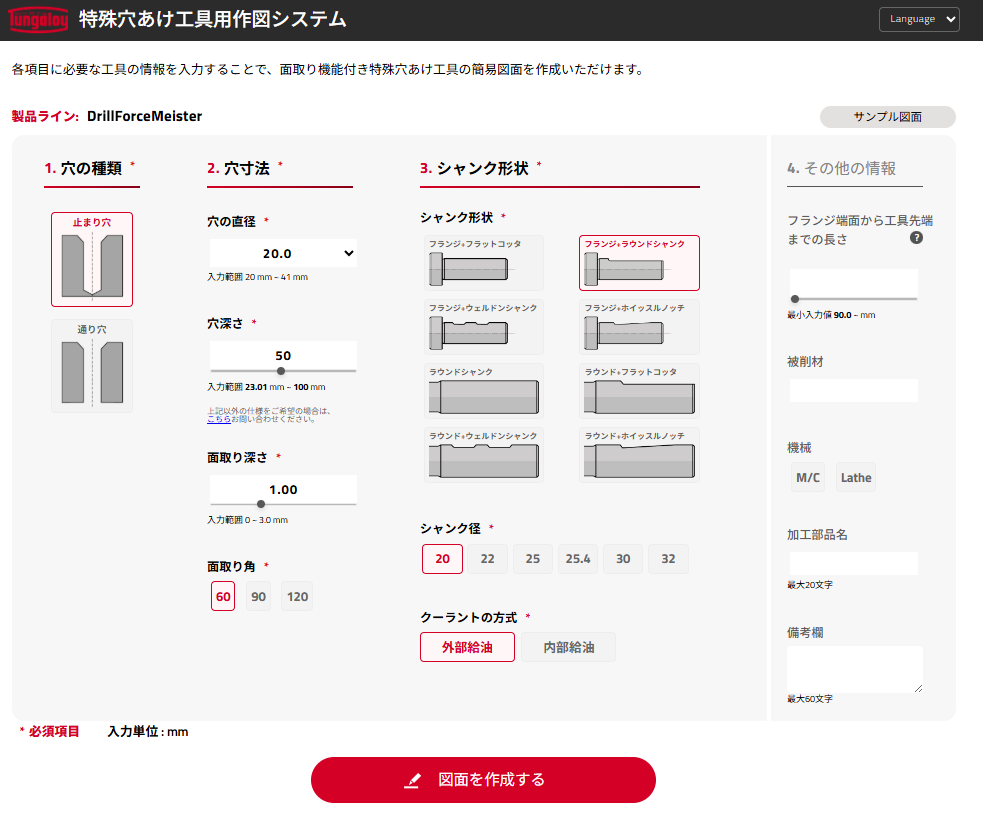Choose フランジ+ウェルドンシャンク shank shape
The width and height of the screenshot is (983, 820).
tap(484, 327)
